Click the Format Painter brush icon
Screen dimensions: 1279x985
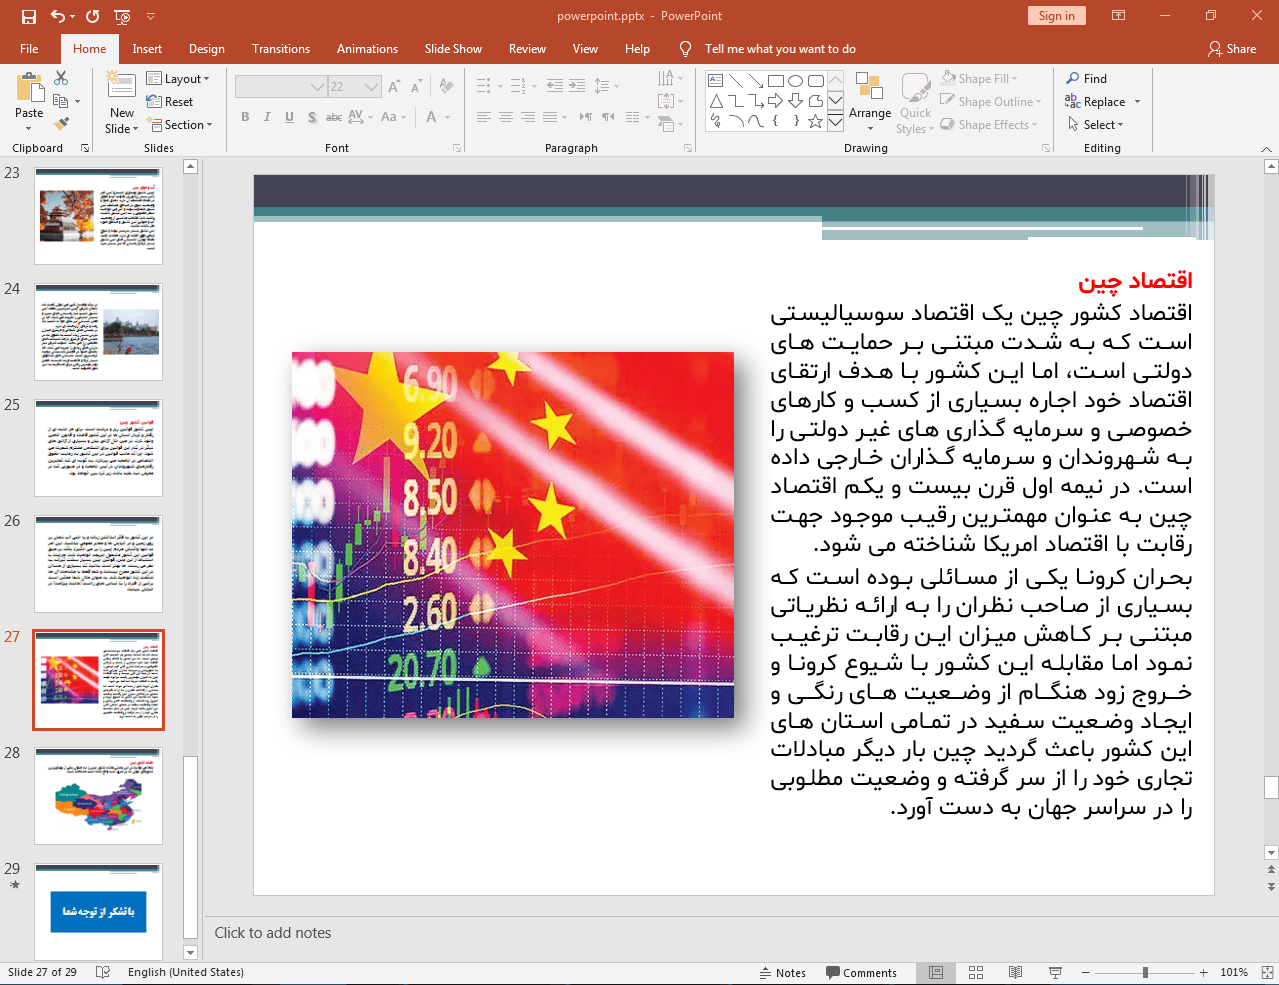pyautogui.click(x=61, y=124)
